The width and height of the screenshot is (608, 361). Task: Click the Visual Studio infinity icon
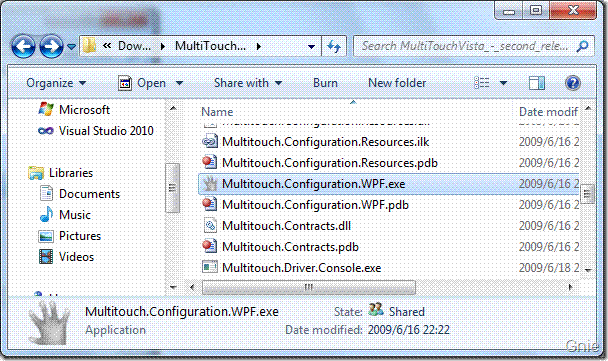click(46, 131)
